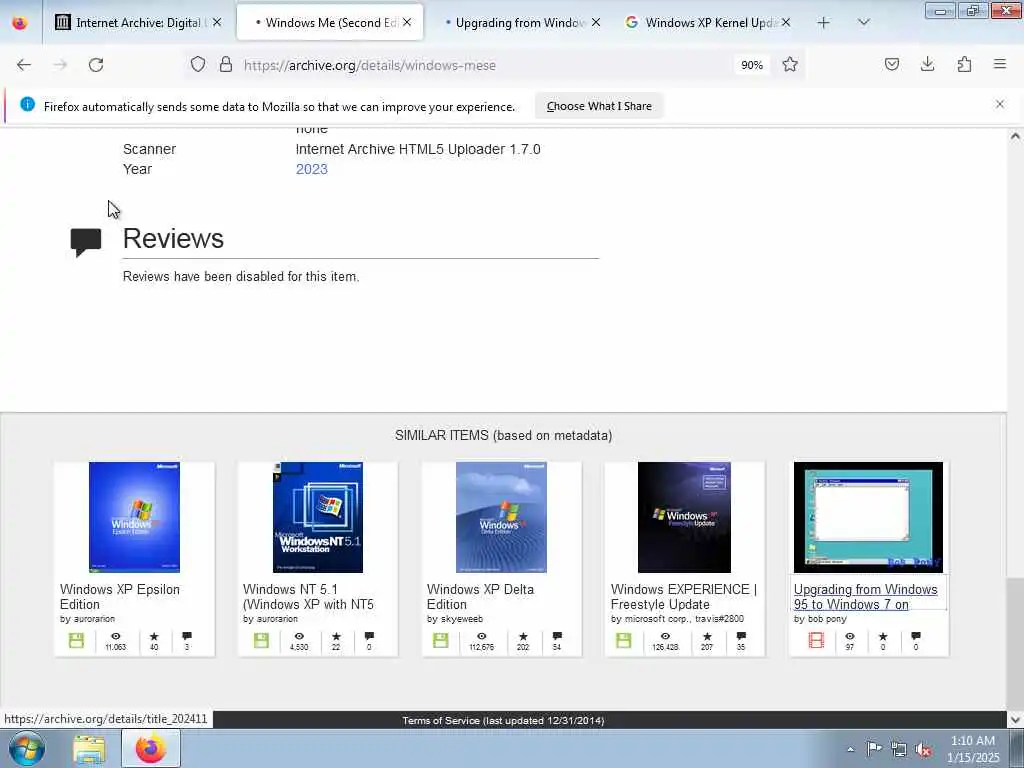Screen dimensions: 1024x768
Task: Go back to the previous page
Action: (x=24, y=65)
